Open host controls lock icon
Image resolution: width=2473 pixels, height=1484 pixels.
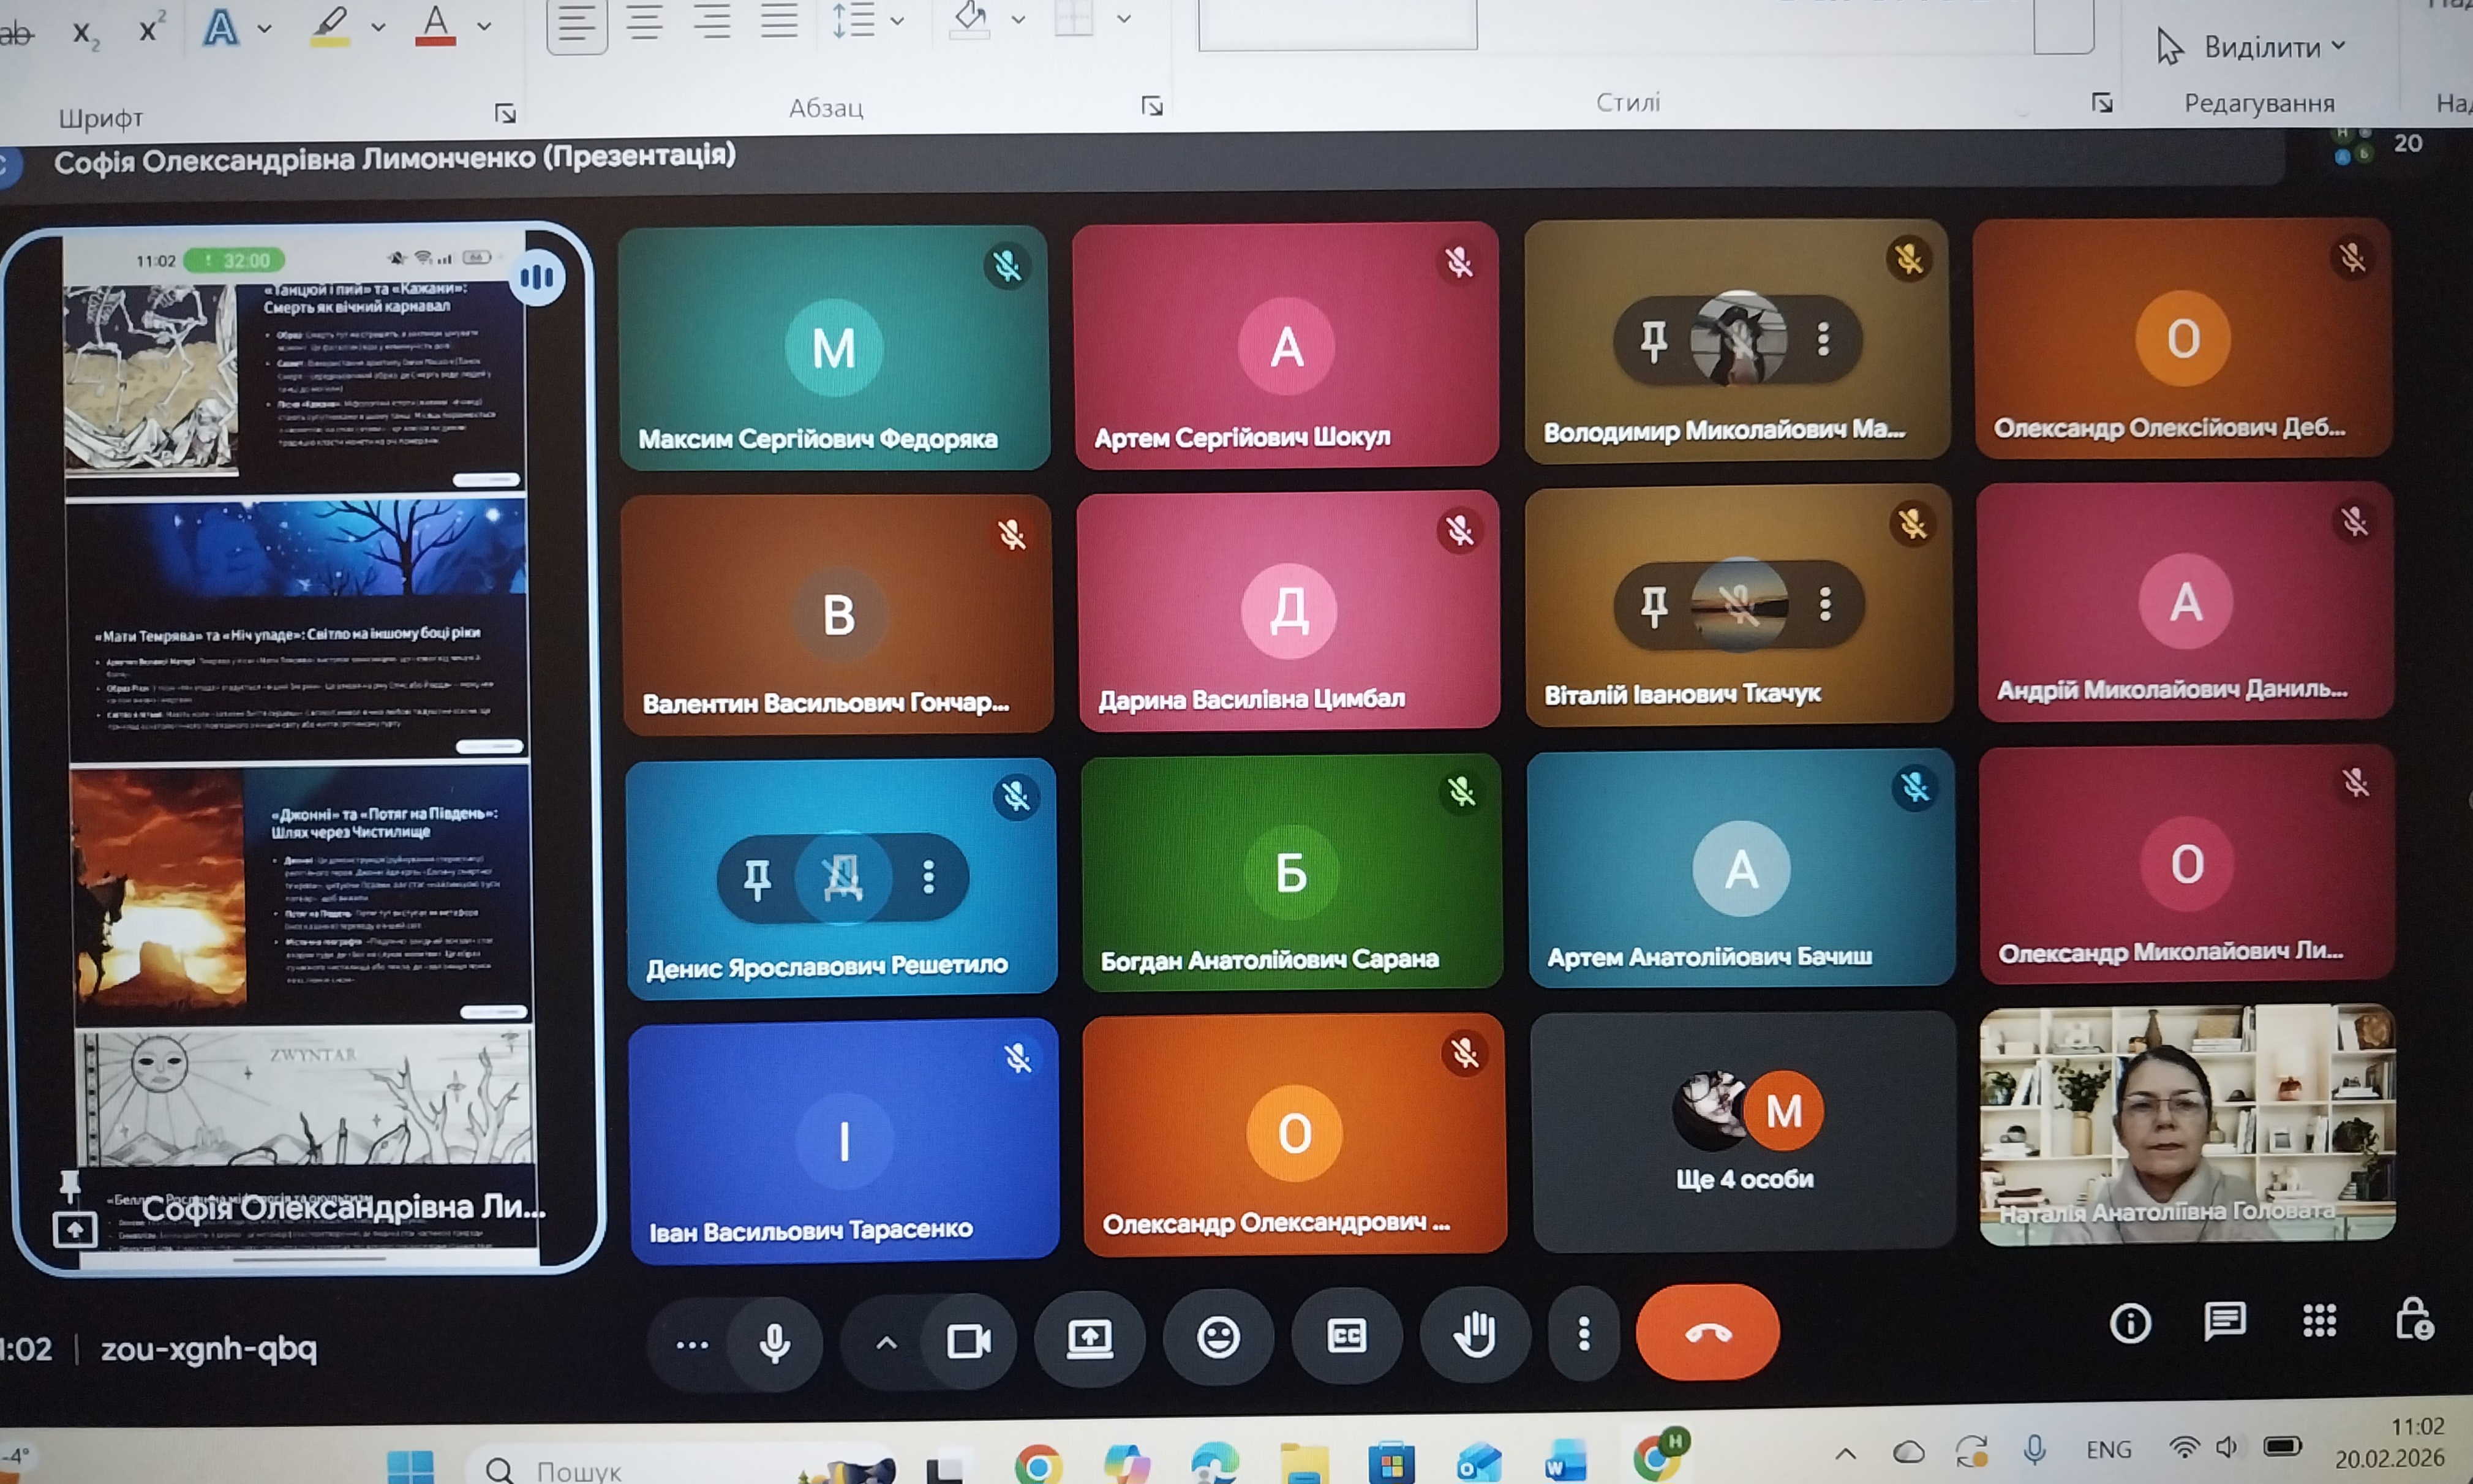(x=2413, y=1320)
